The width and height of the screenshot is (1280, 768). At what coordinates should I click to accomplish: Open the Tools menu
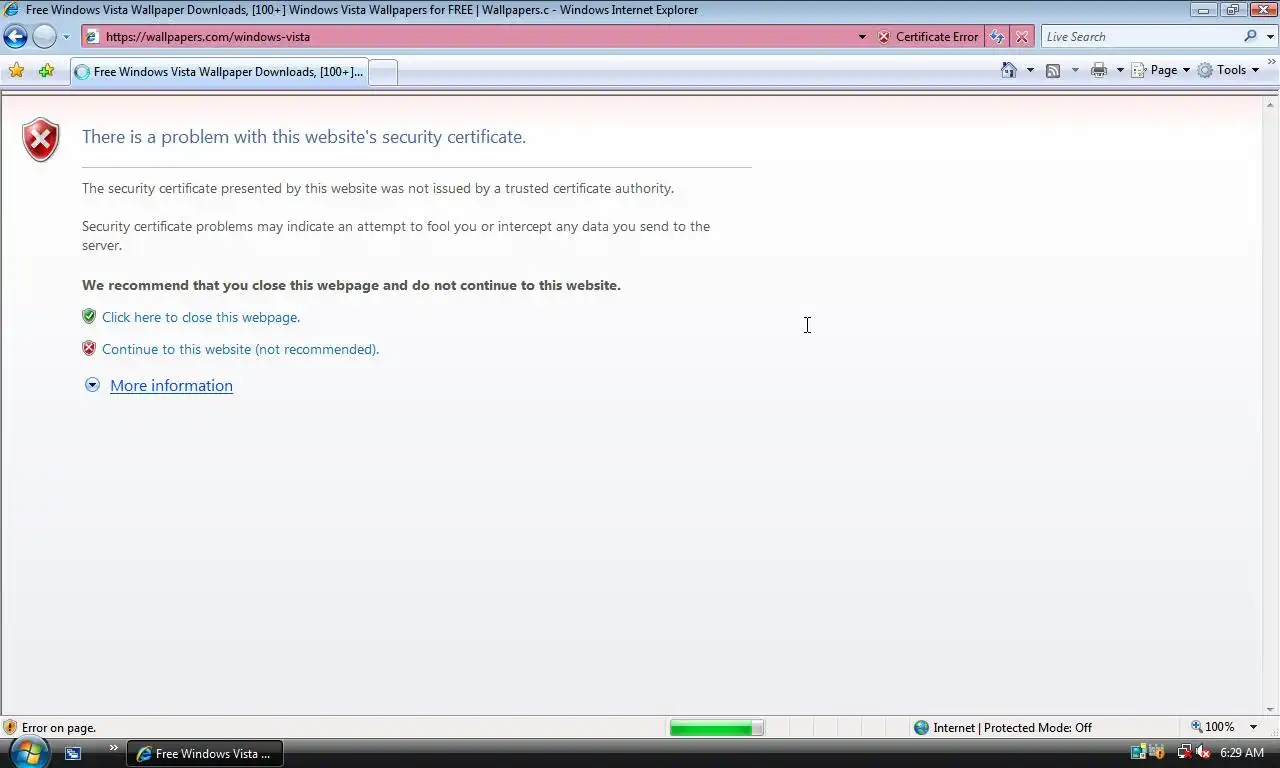(1227, 70)
